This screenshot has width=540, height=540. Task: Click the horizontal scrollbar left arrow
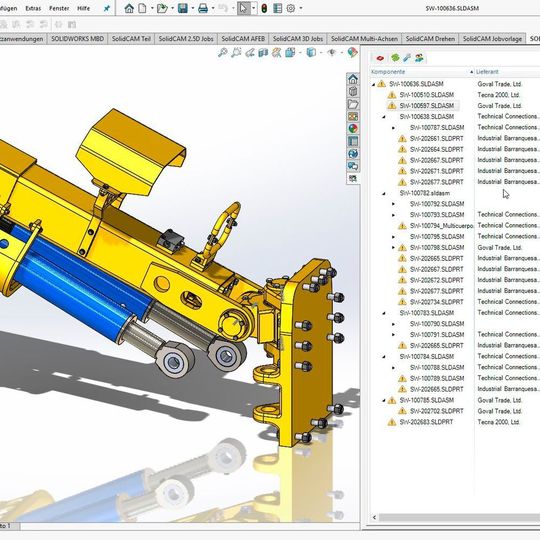click(374, 517)
